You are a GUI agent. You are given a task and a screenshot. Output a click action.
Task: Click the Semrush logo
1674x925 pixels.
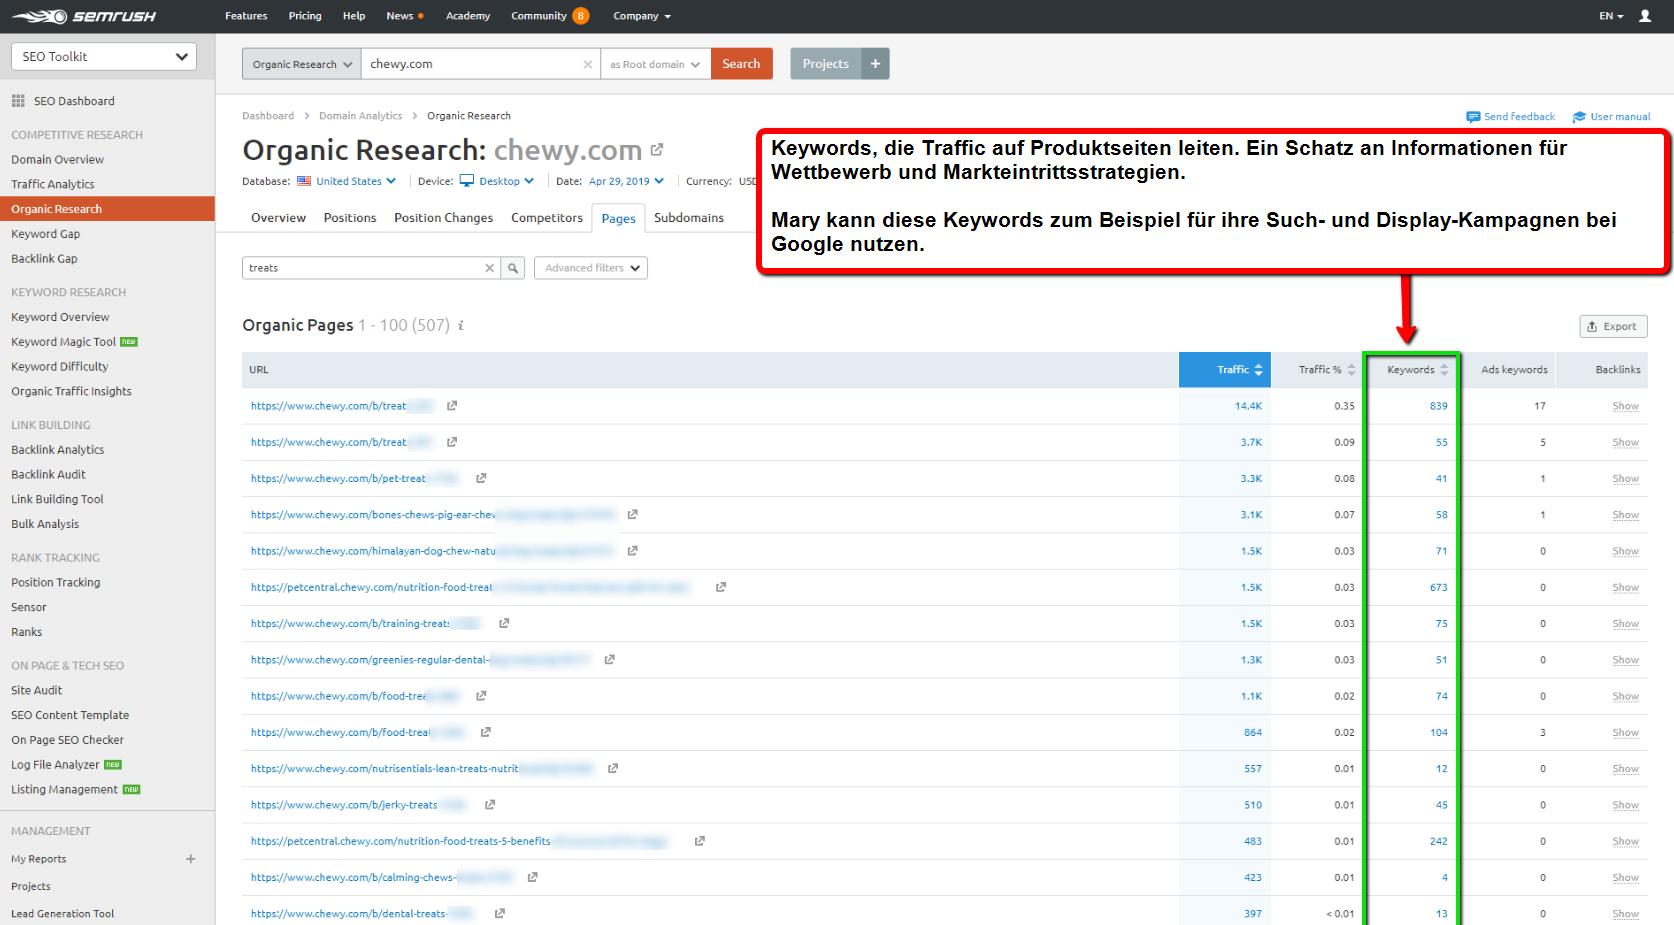[85, 15]
